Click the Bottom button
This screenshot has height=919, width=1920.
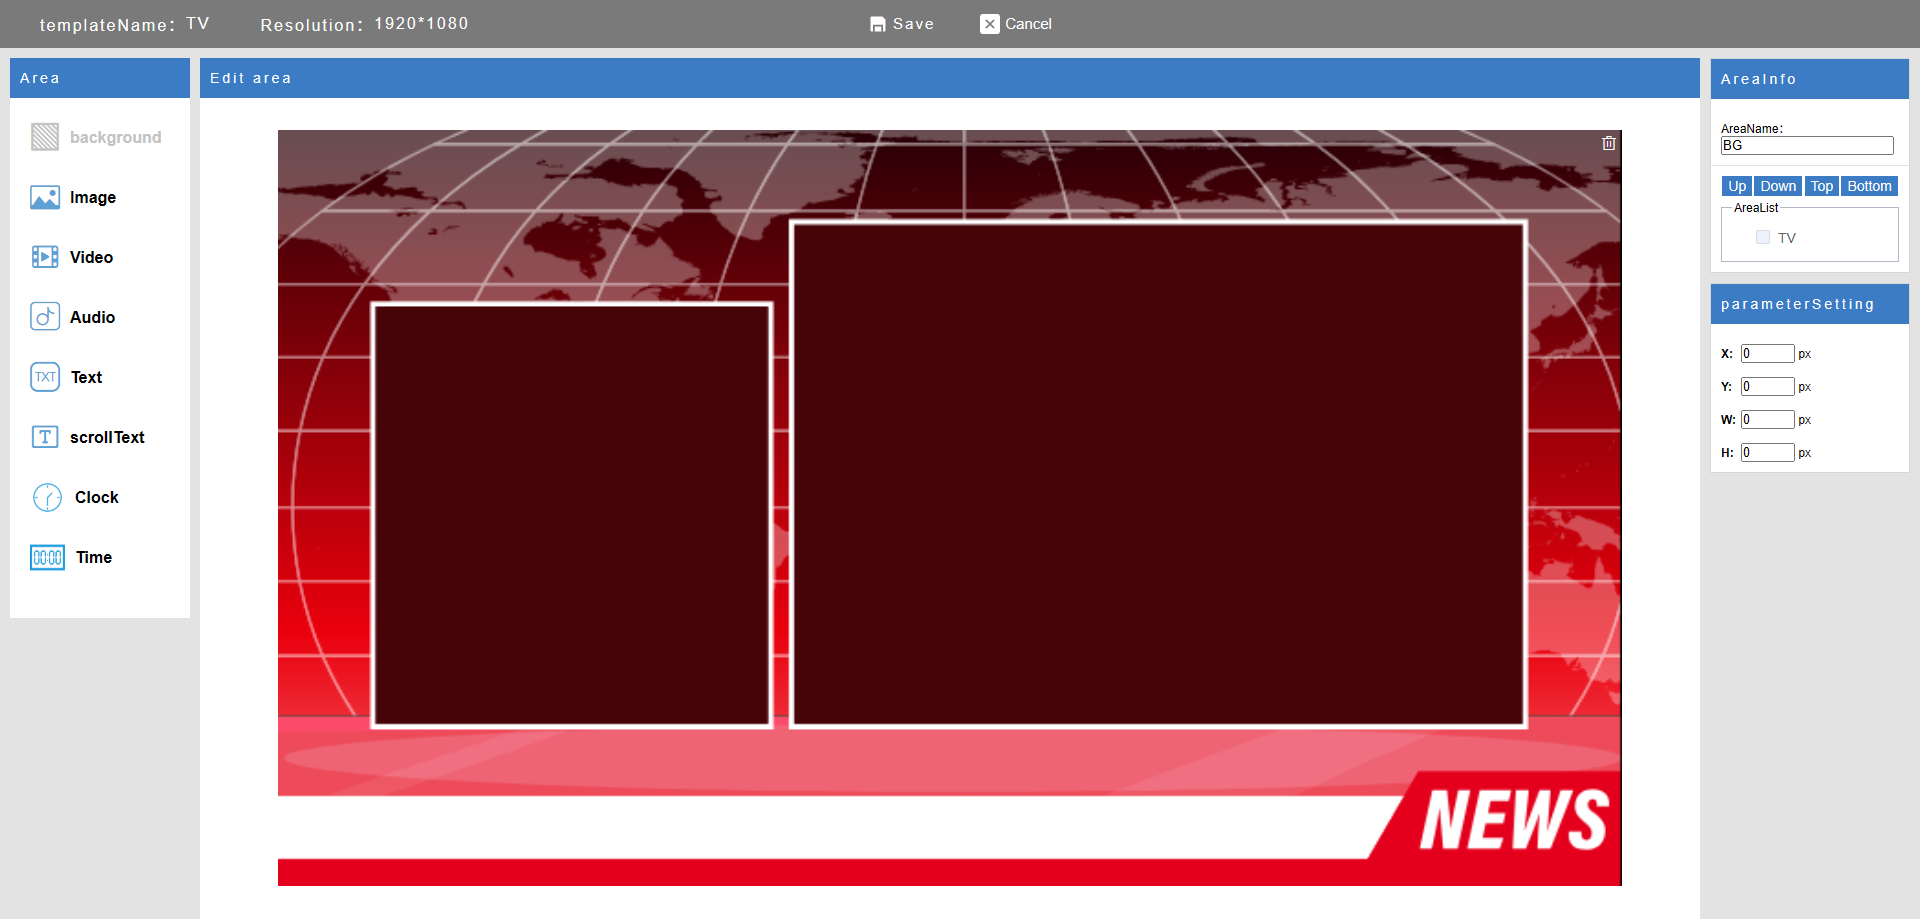[1869, 186]
